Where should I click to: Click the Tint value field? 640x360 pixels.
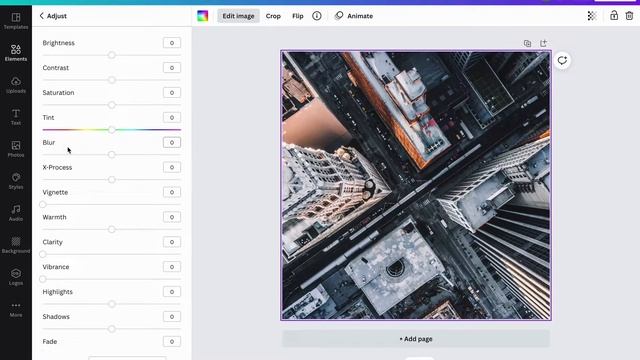(x=172, y=118)
